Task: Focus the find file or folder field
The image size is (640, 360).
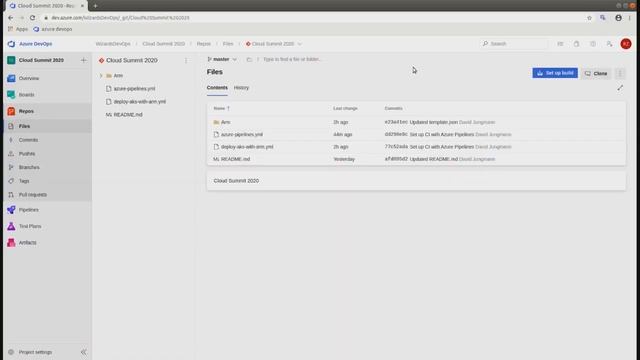Action: 292,60
